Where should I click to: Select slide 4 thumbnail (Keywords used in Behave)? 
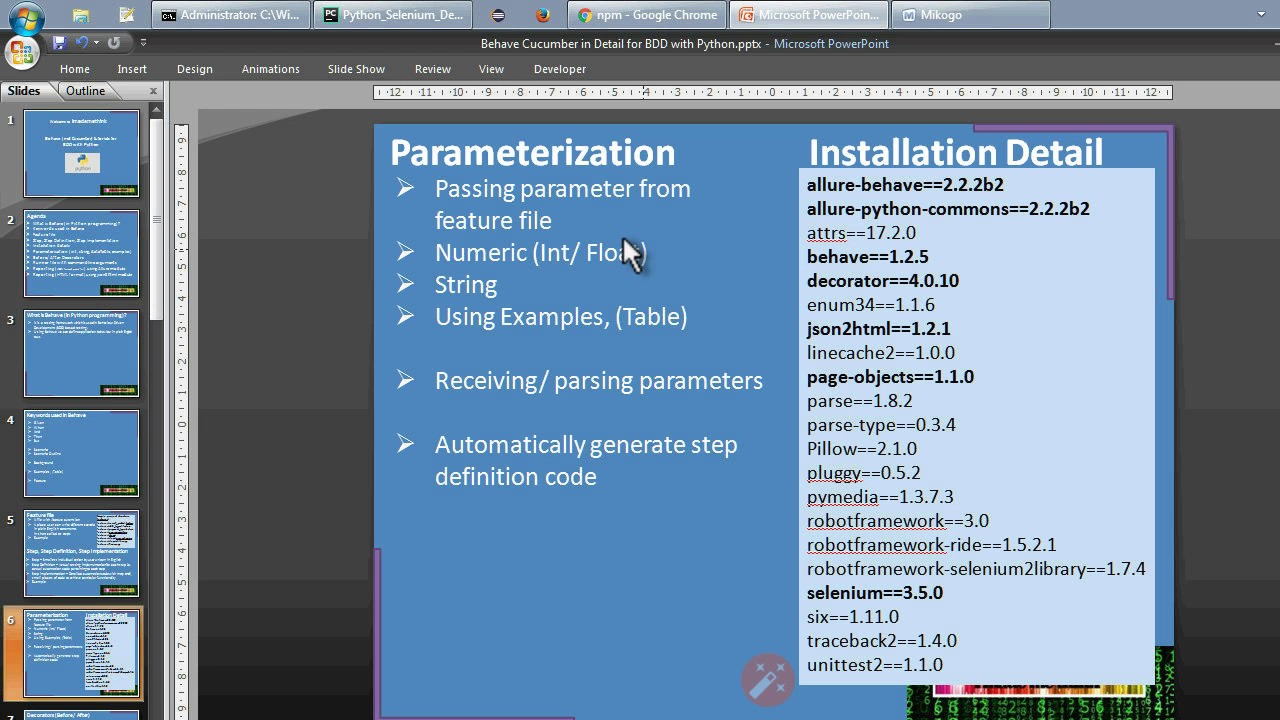82,454
